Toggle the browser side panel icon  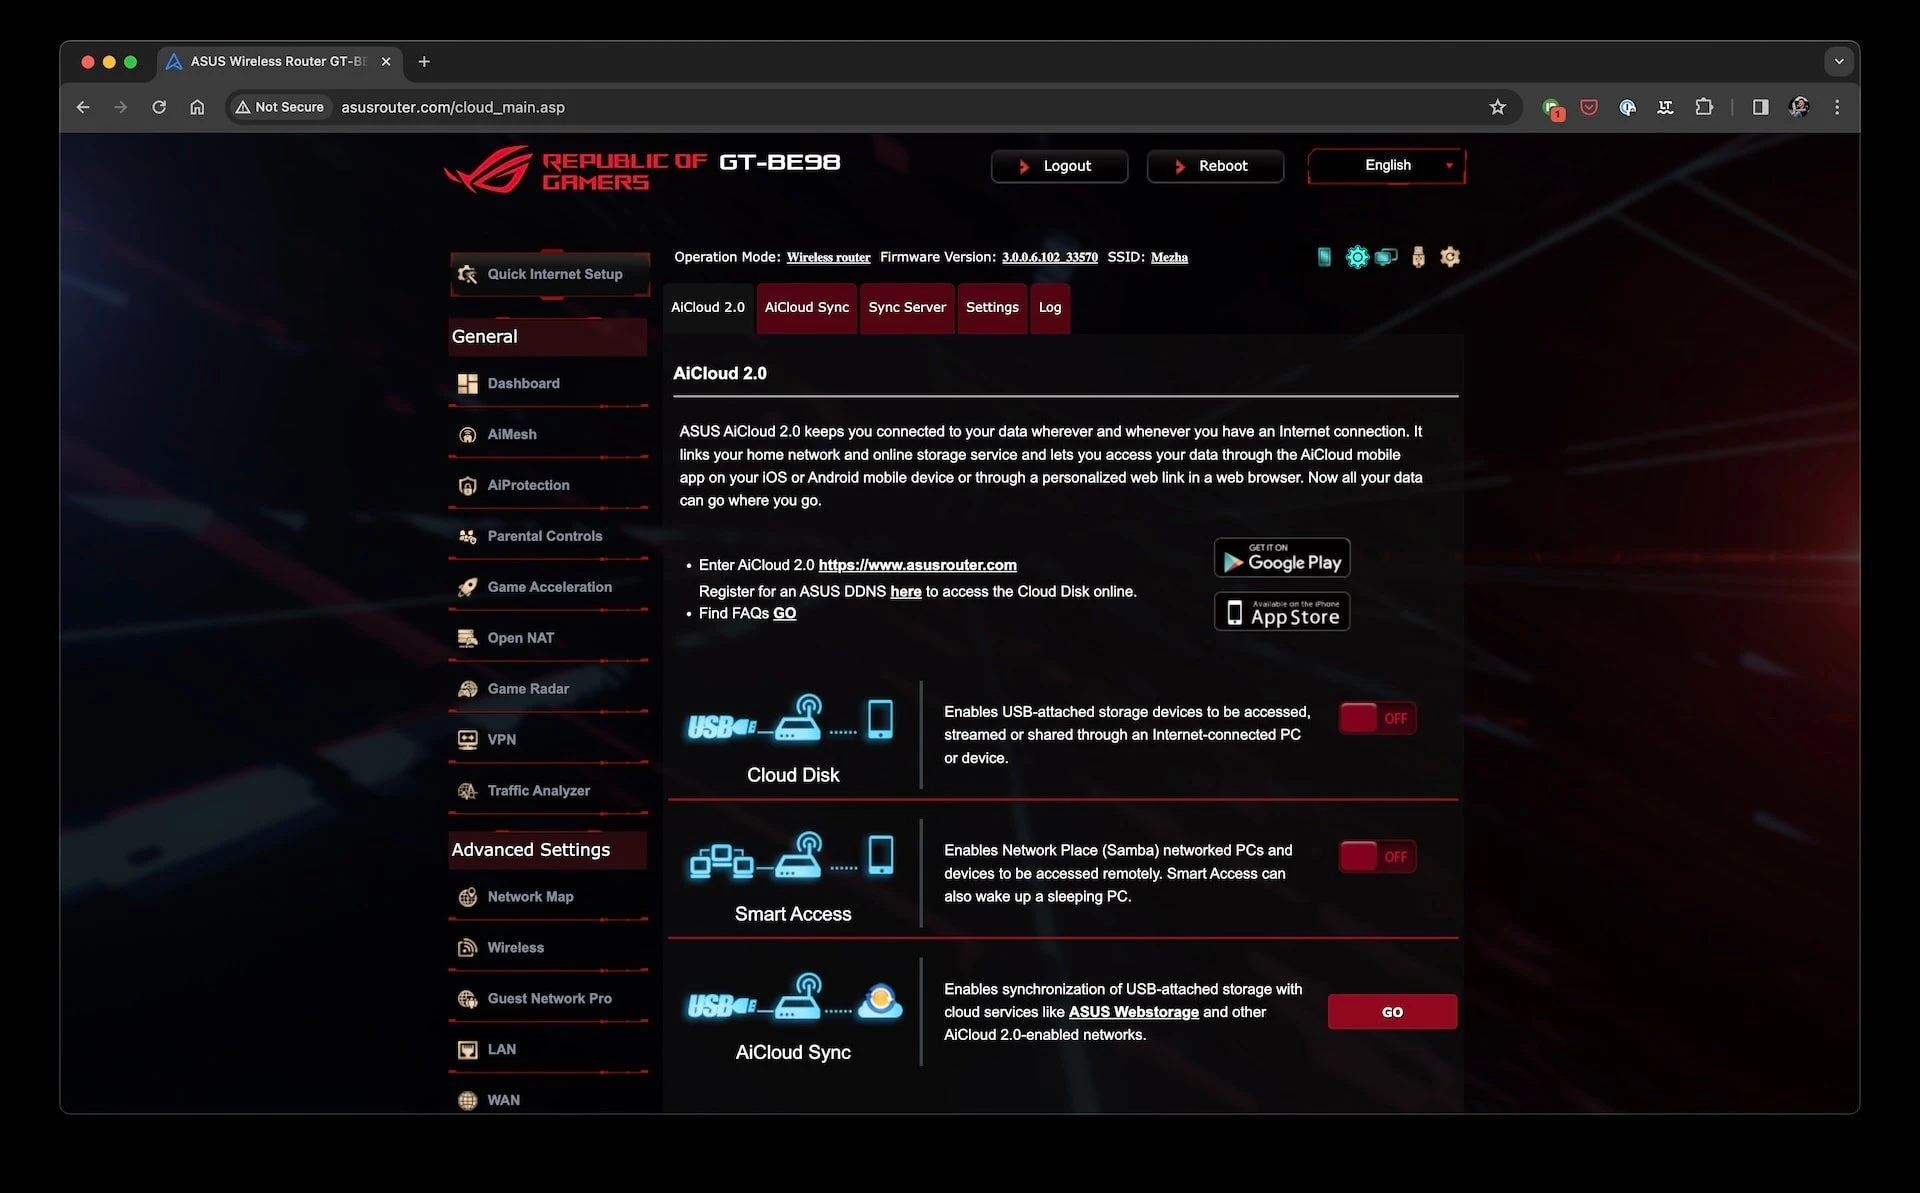point(1760,107)
